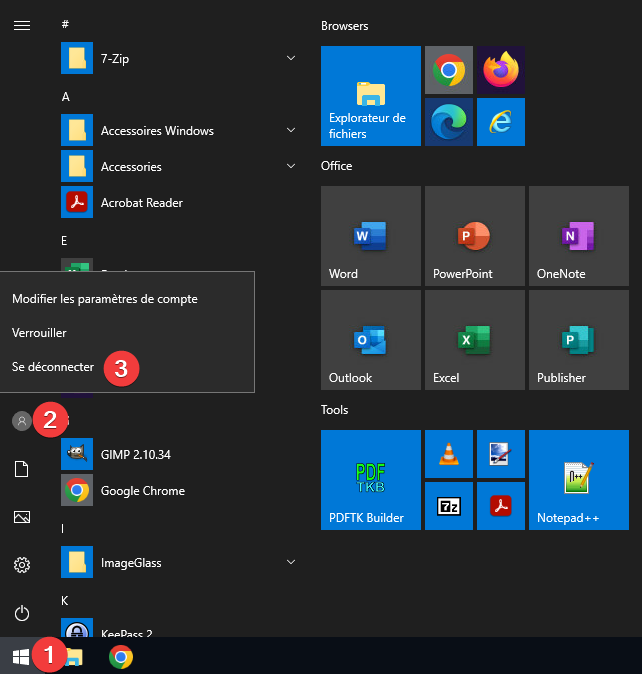Click the Internet Explorer tile
Viewport: 642px width, 674px height.
click(501, 122)
